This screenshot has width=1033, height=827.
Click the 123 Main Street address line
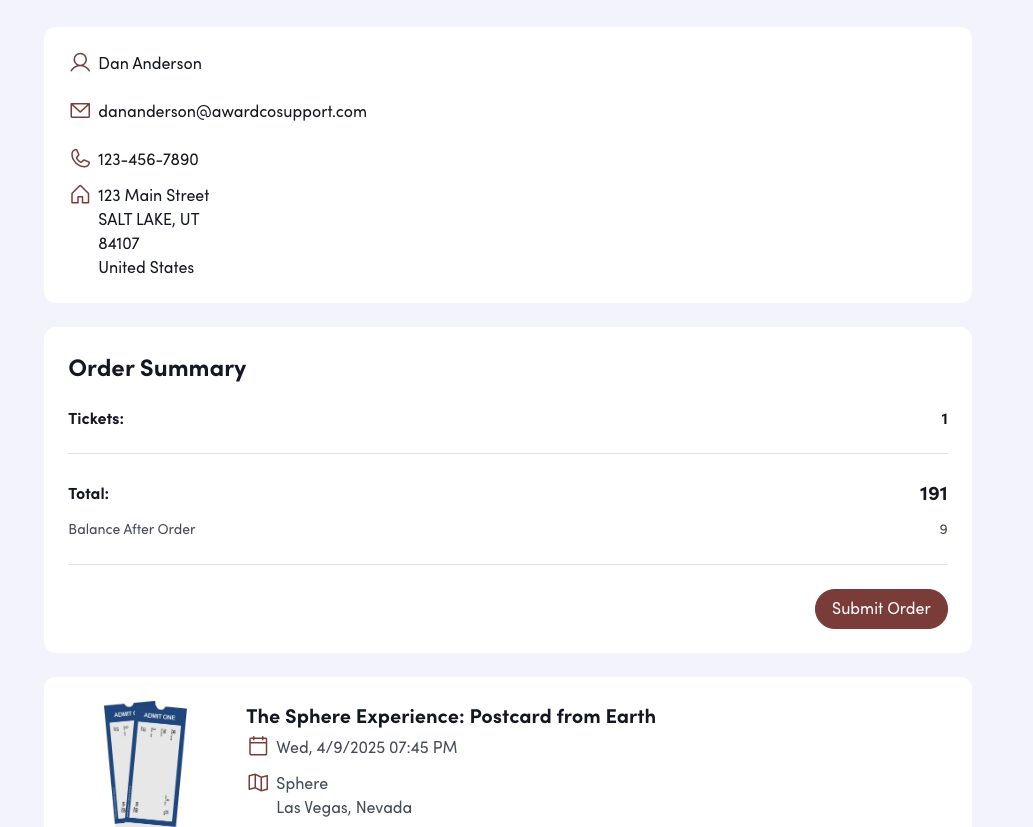[x=153, y=196]
